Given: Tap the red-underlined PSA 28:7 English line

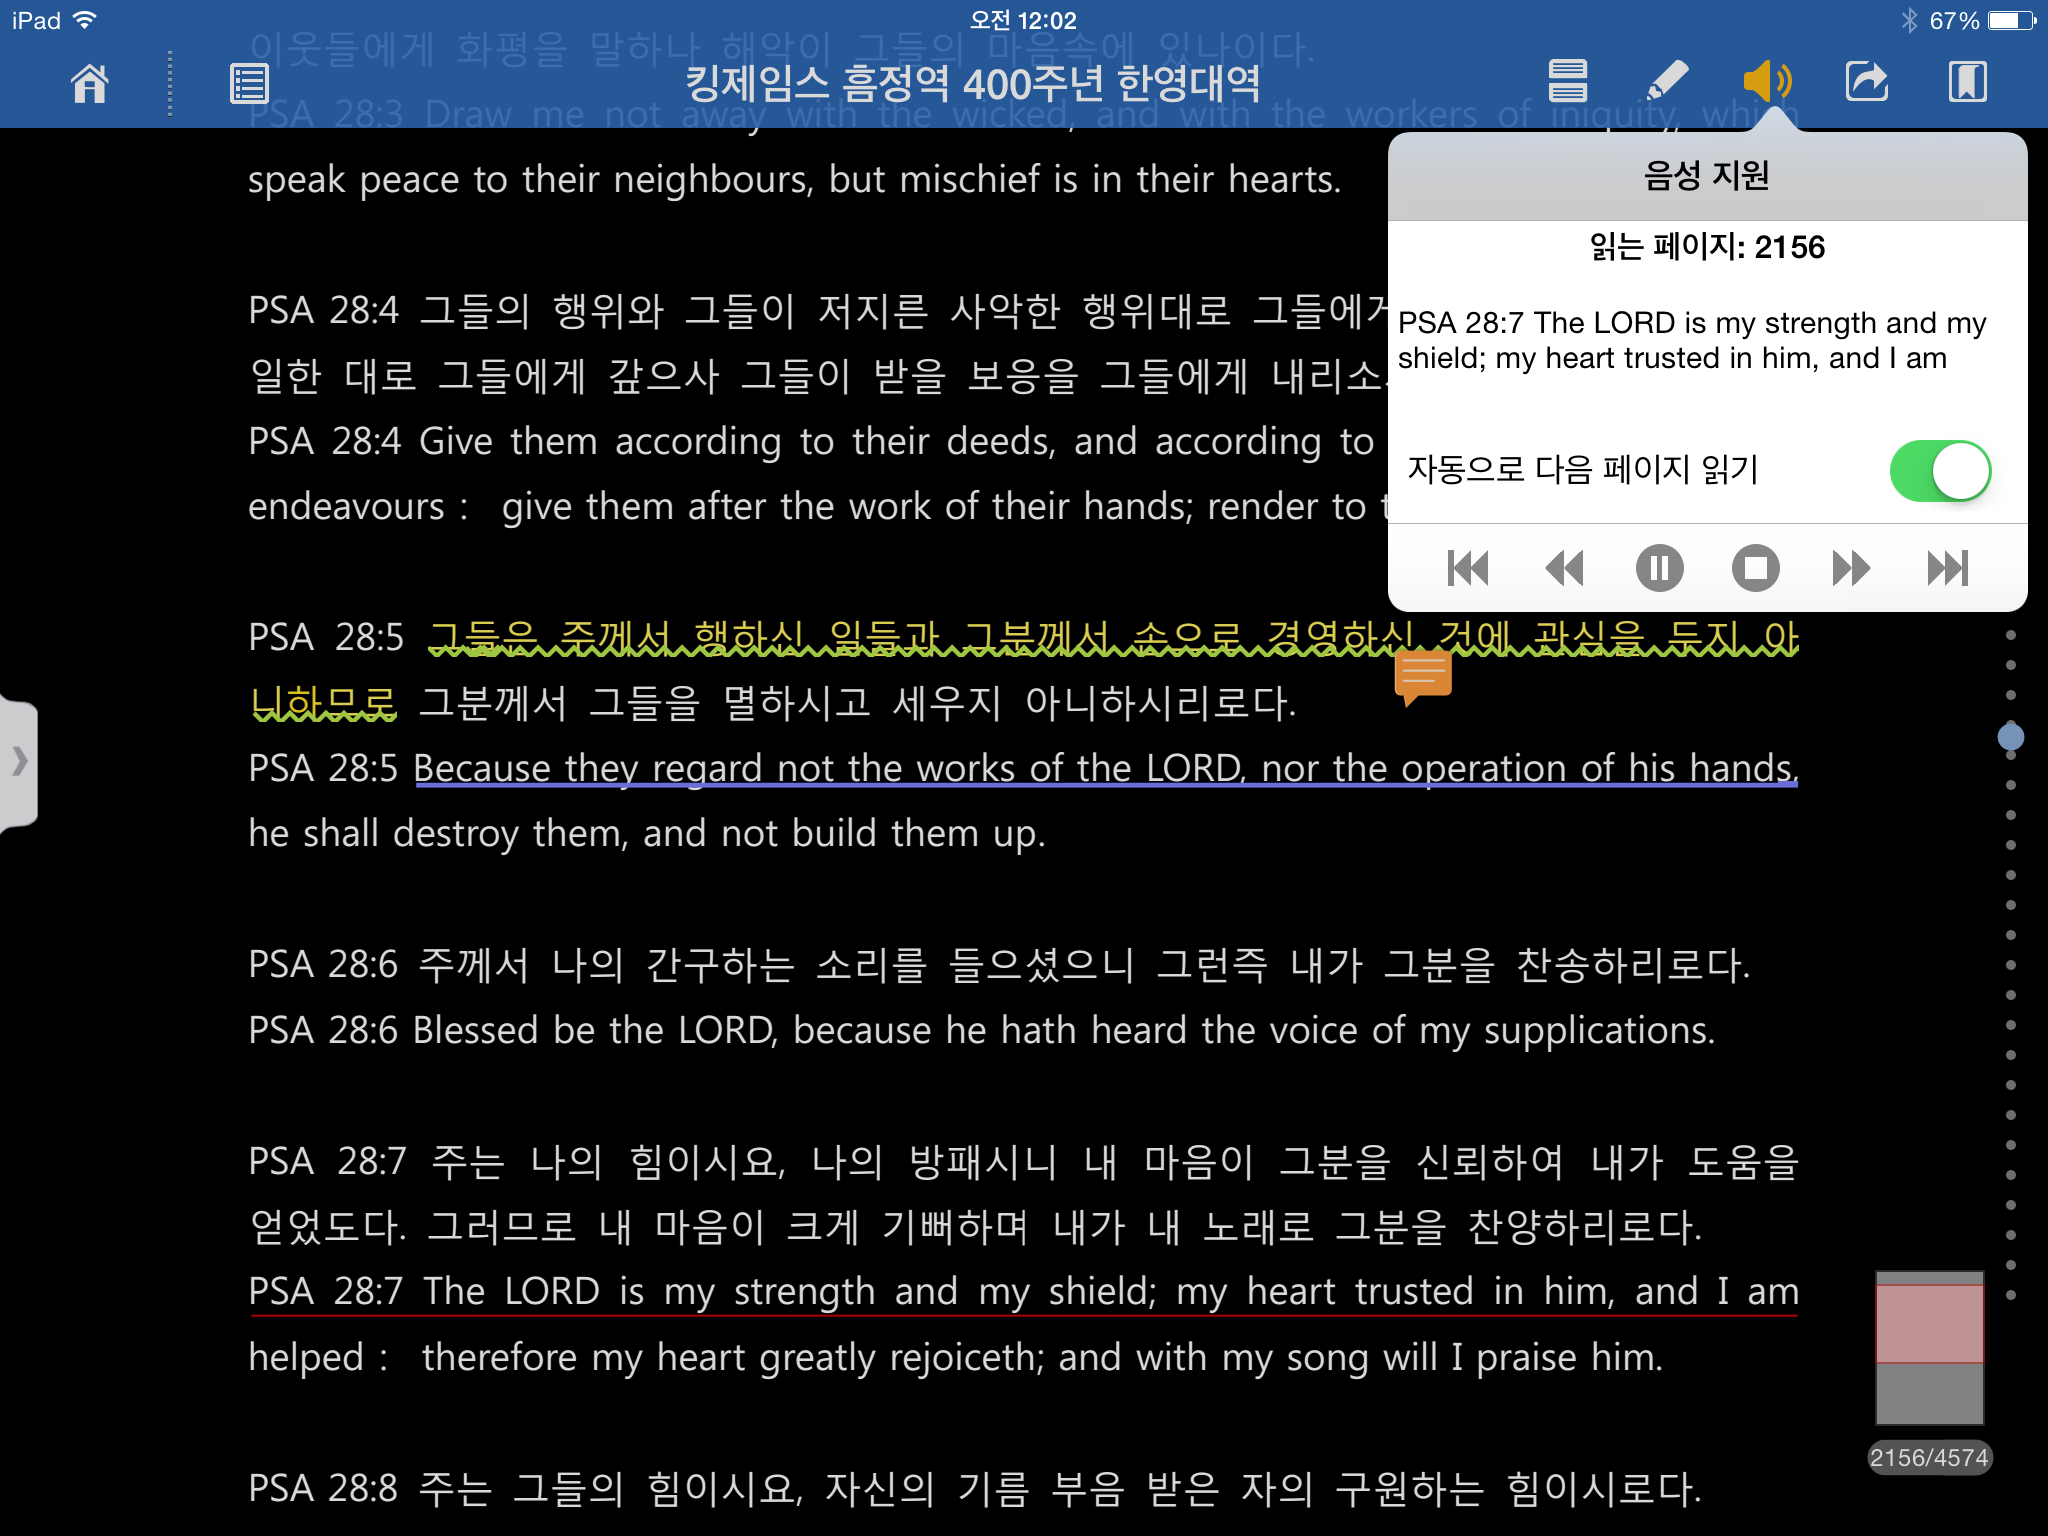Looking at the screenshot, I should (x=1023, y=1291).
